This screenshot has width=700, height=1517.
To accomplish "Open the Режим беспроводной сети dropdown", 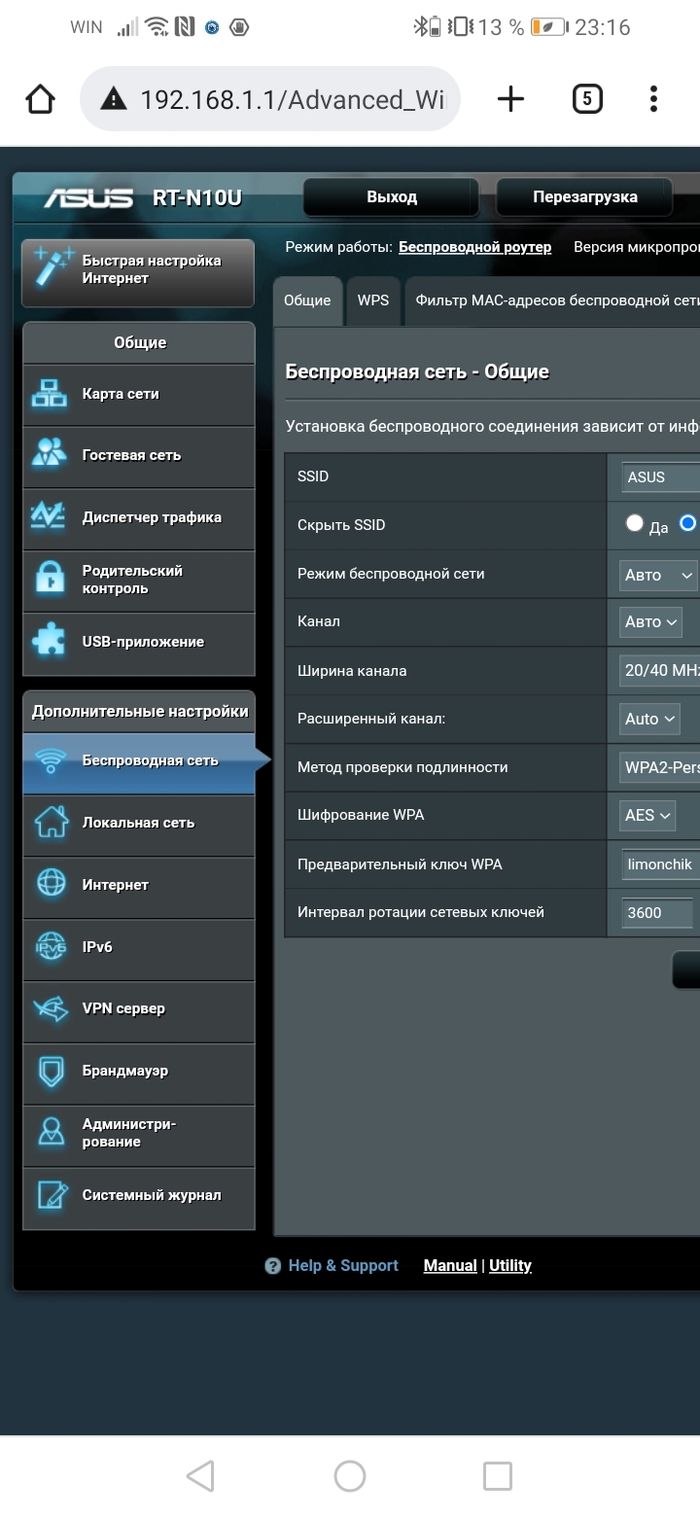I will click(658, 575).
